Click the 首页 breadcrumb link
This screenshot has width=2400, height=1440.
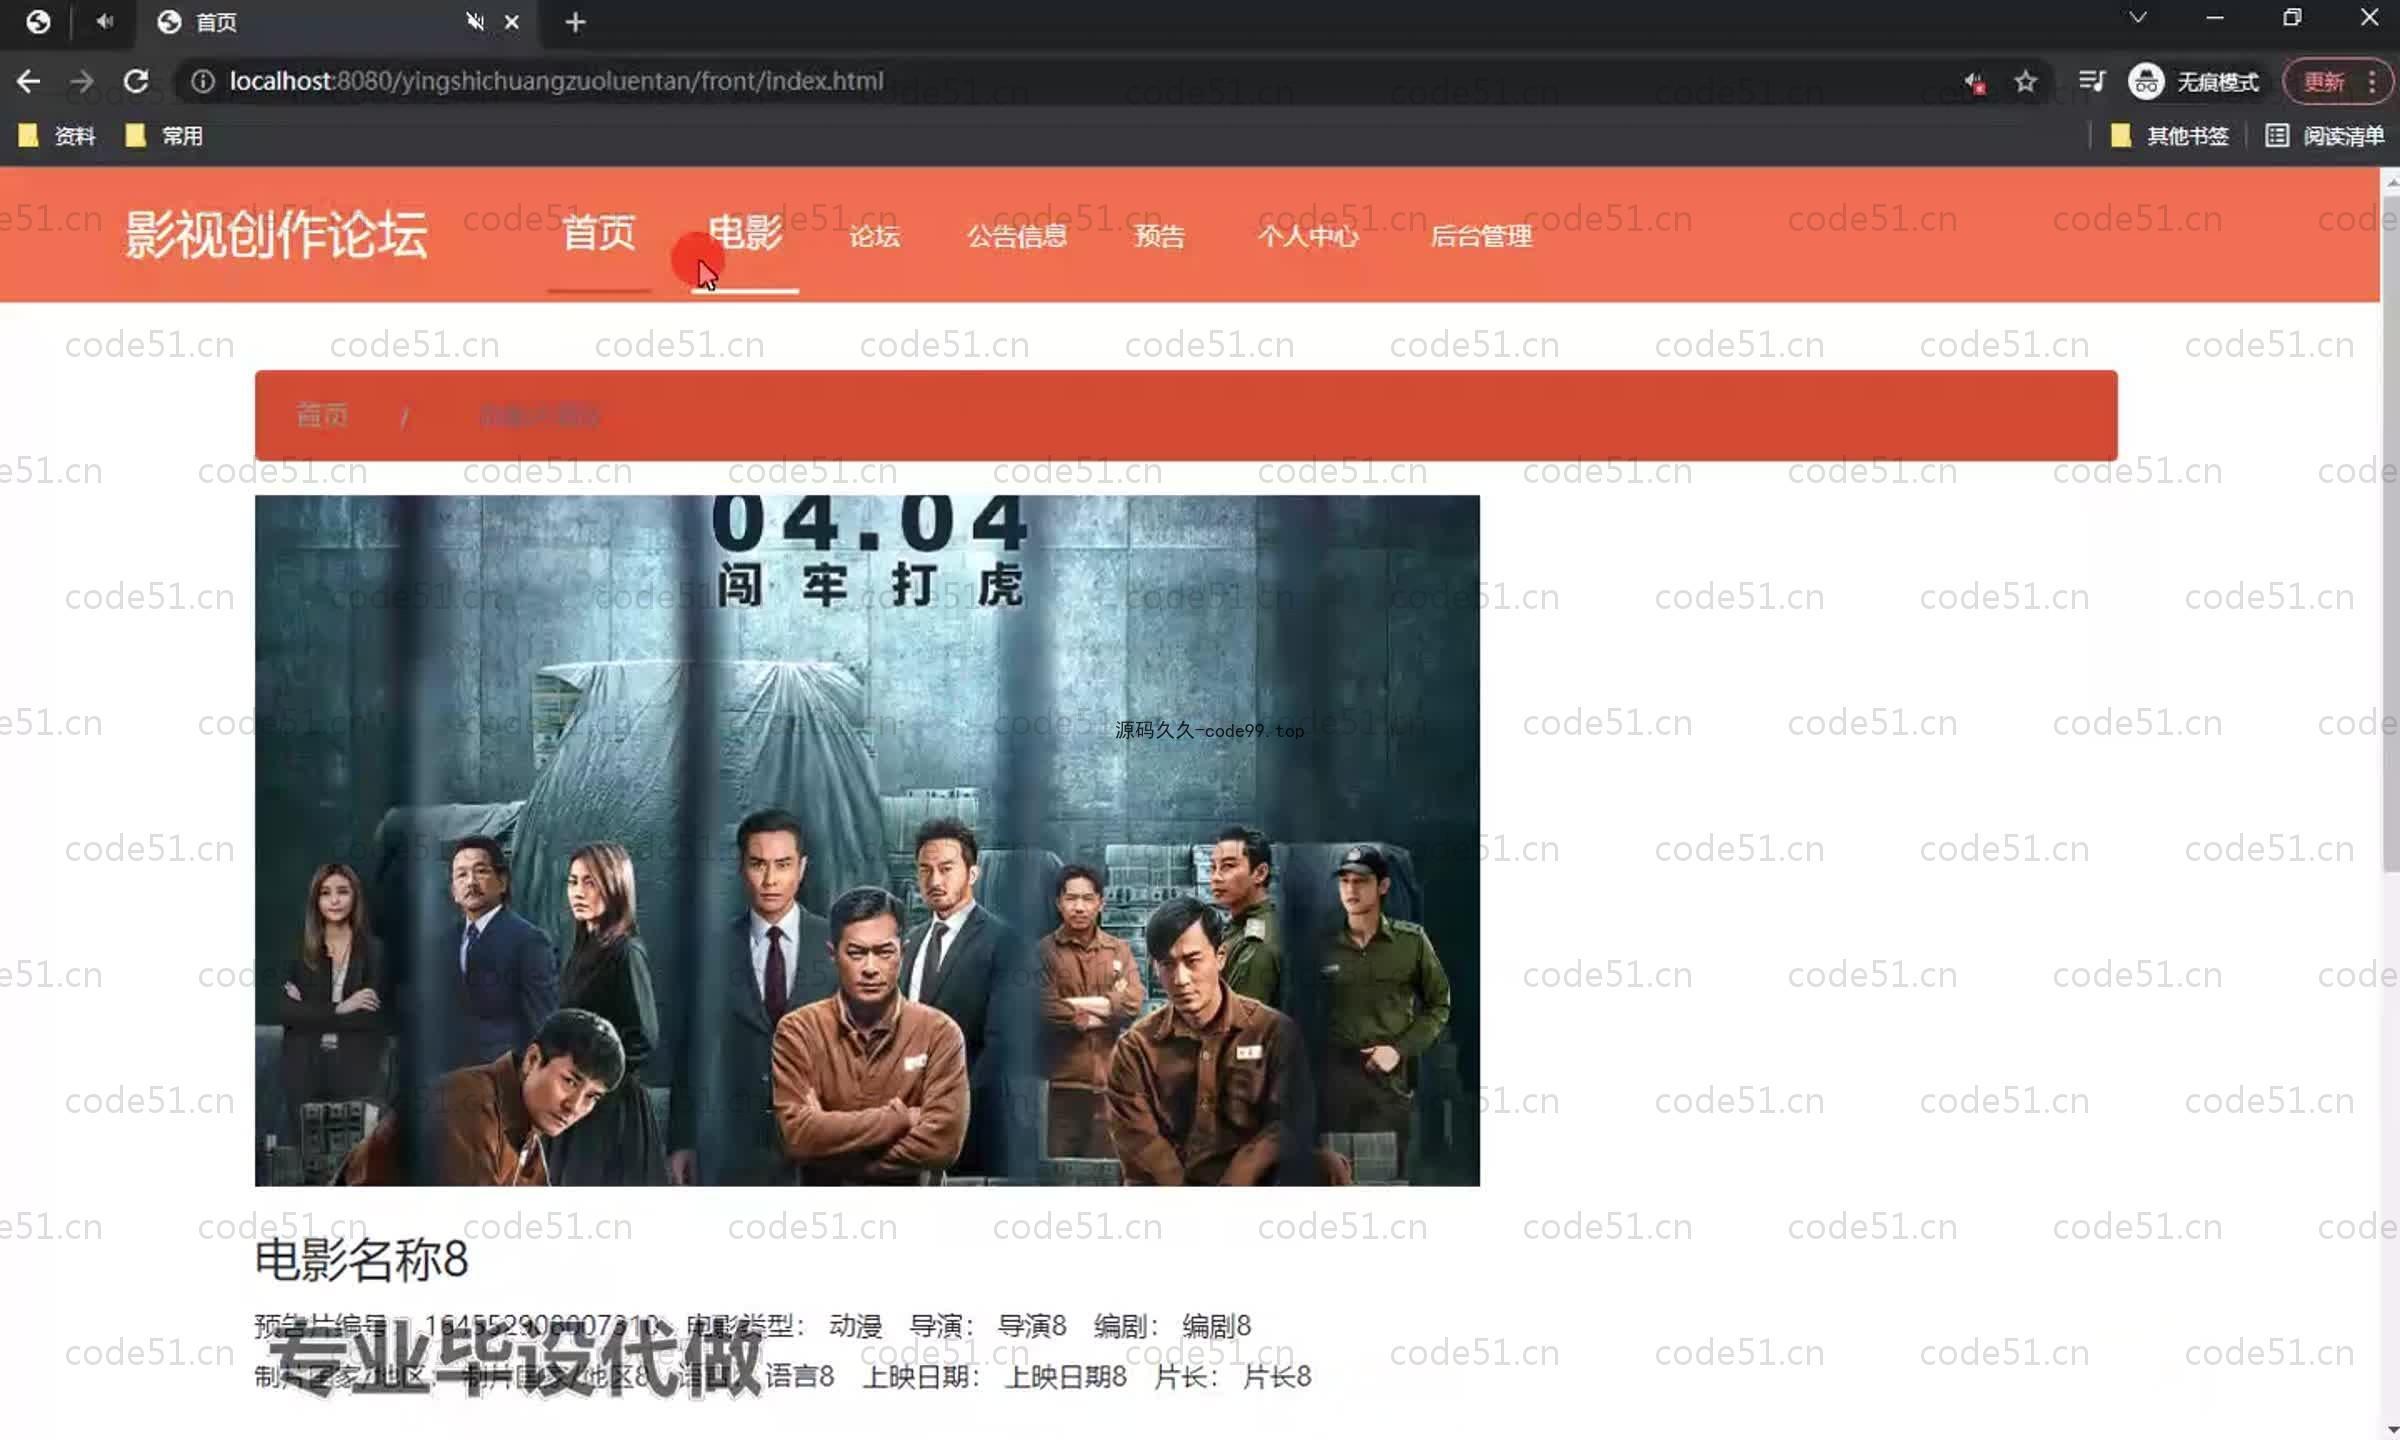(322, 415)
